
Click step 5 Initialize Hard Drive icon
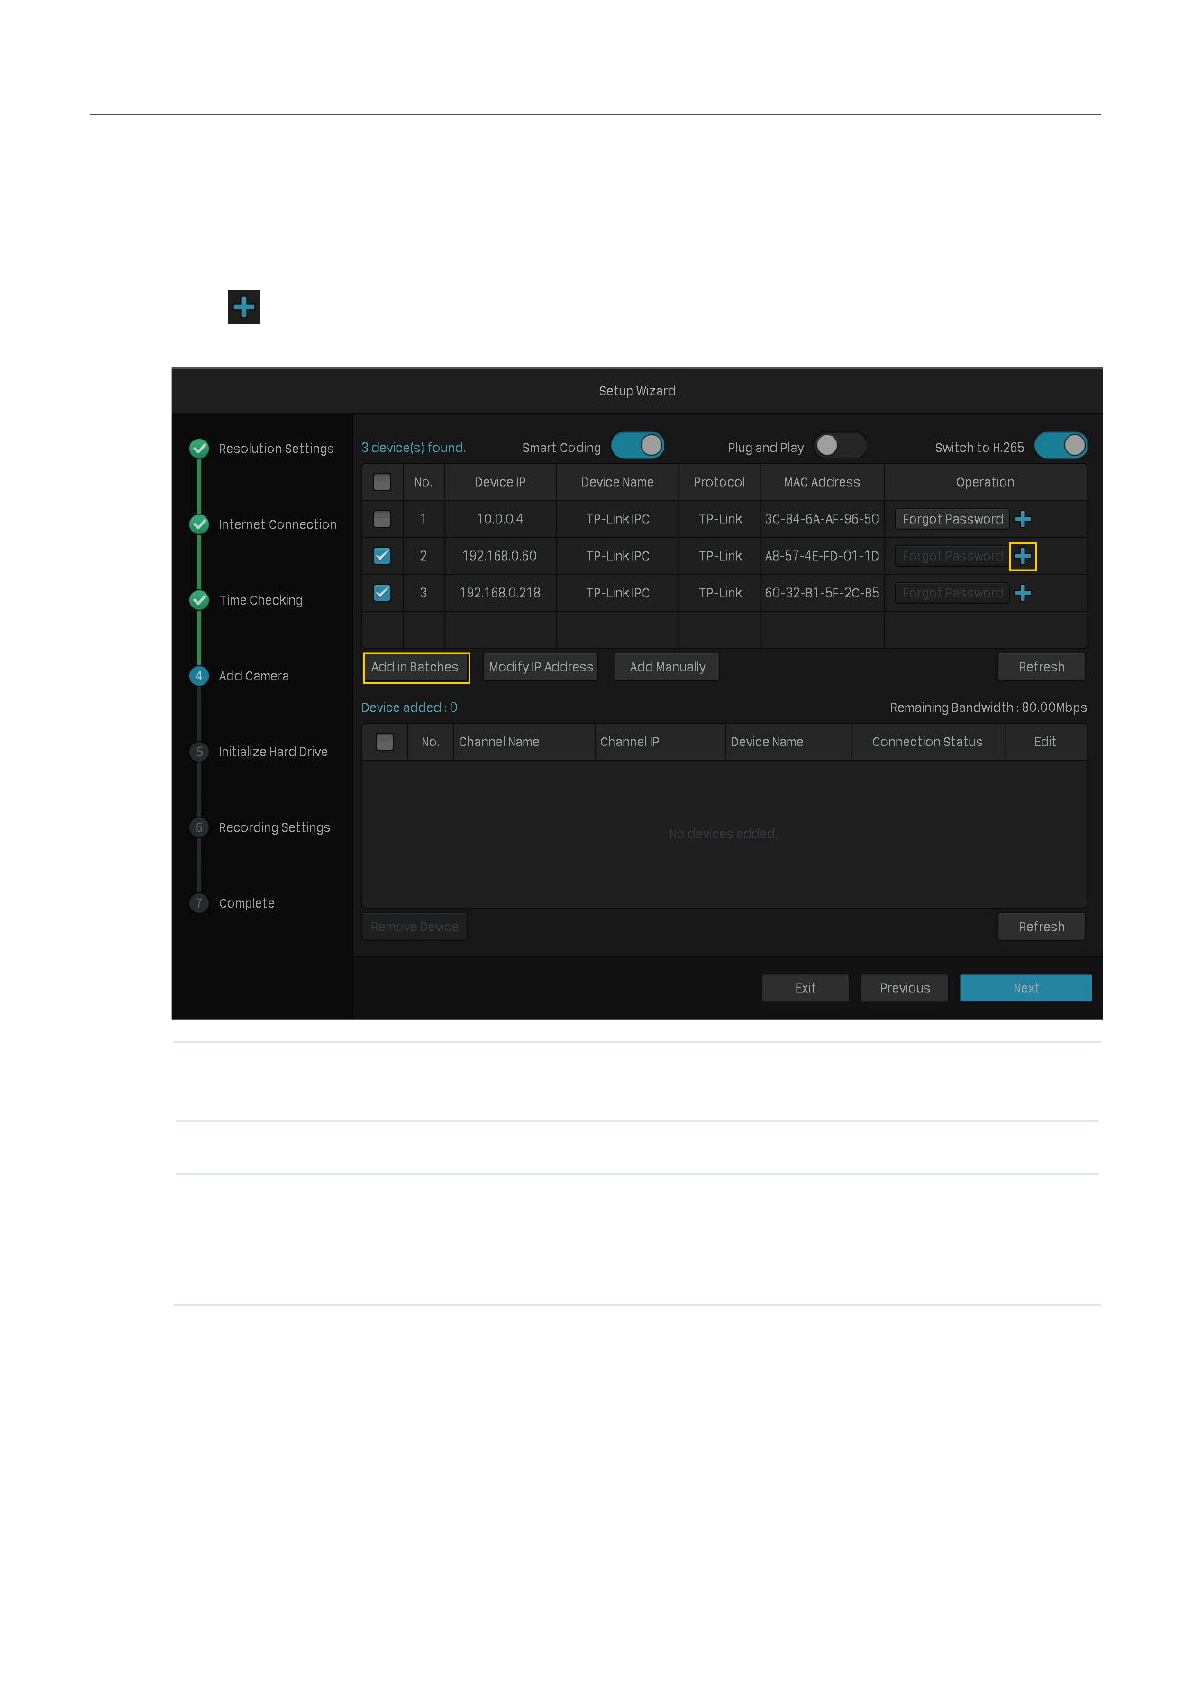tap(199, 752)
